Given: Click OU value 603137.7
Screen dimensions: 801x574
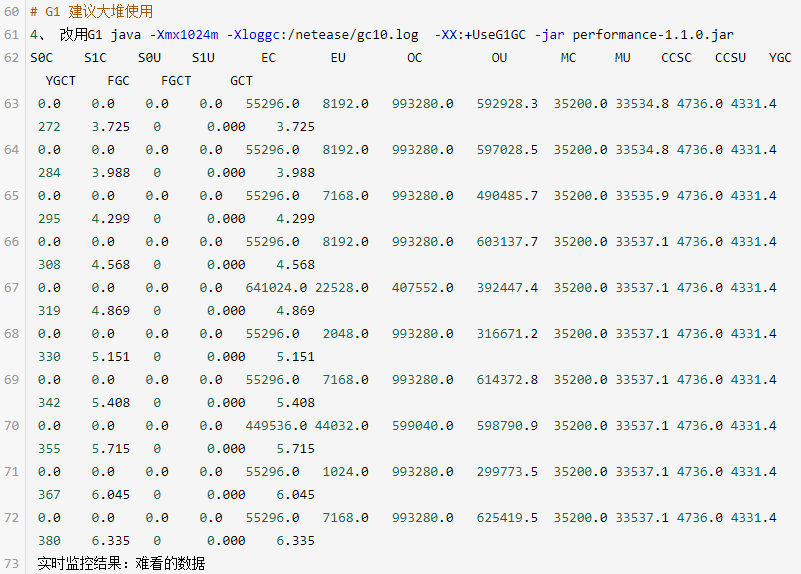Looking at the screenshot, I should [507, 241].
